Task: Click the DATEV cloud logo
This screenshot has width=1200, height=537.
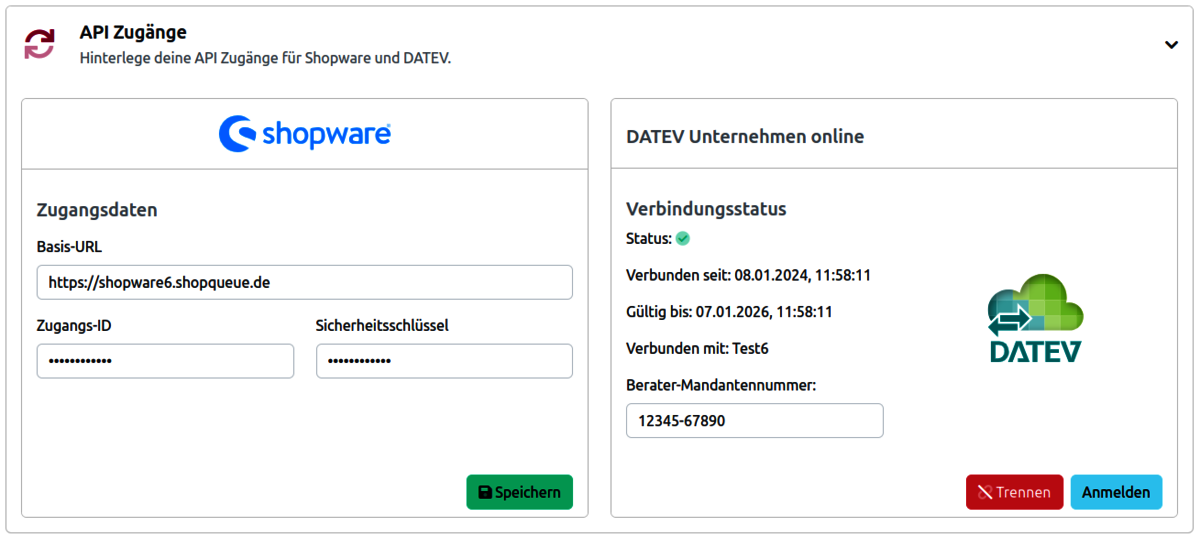Action: click(1034, 317)
